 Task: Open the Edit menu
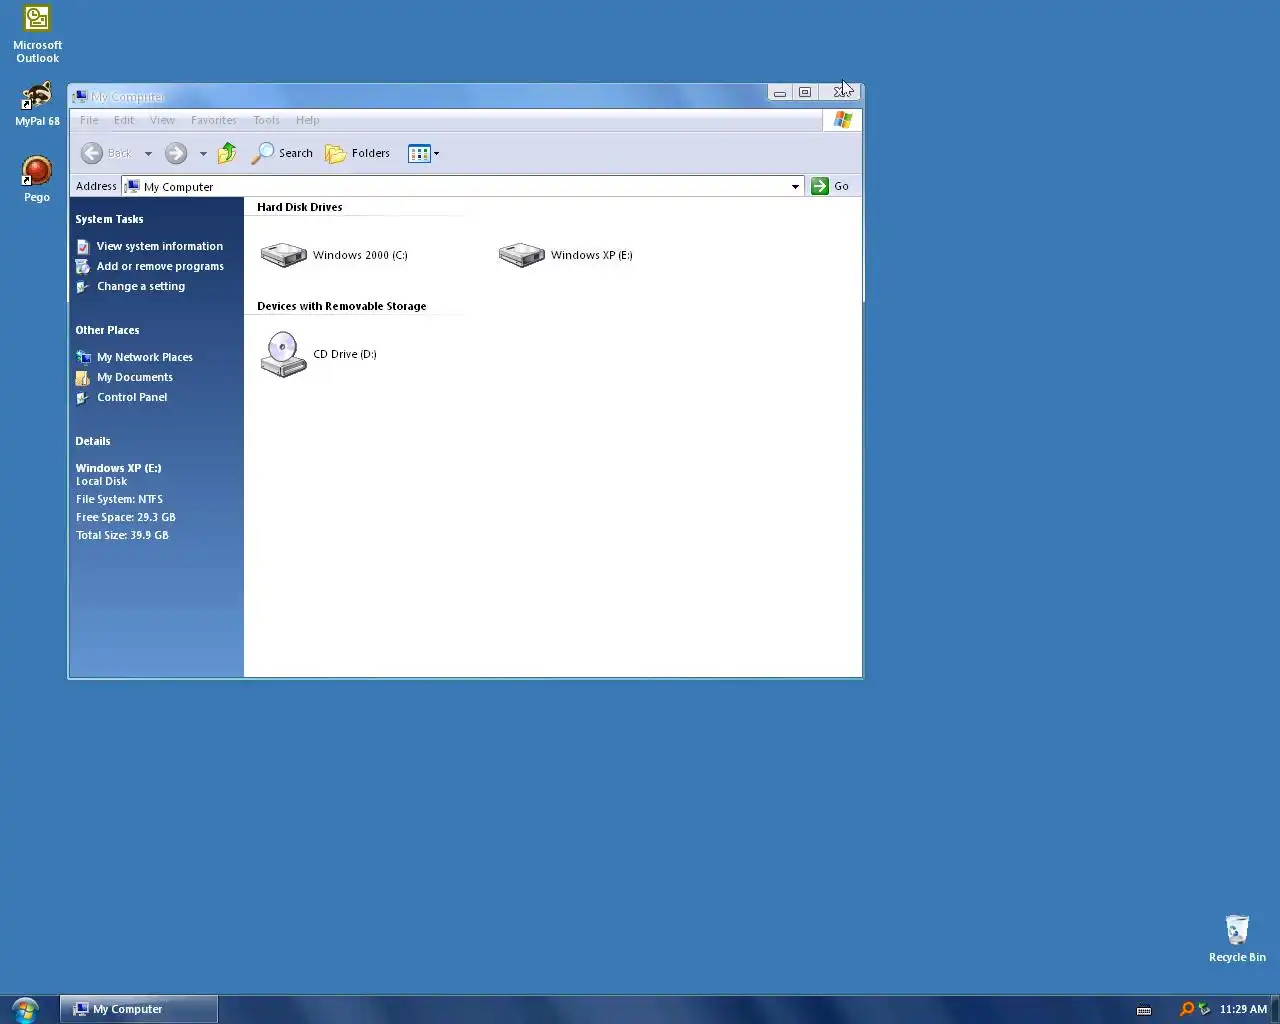coord(124,120)
